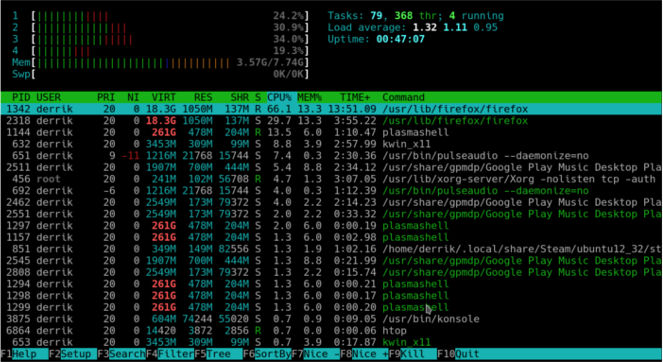Viewport: 663px width, 362px height.
Task: Select the Steam process PID 851
Action: click(x=332, y=249)
